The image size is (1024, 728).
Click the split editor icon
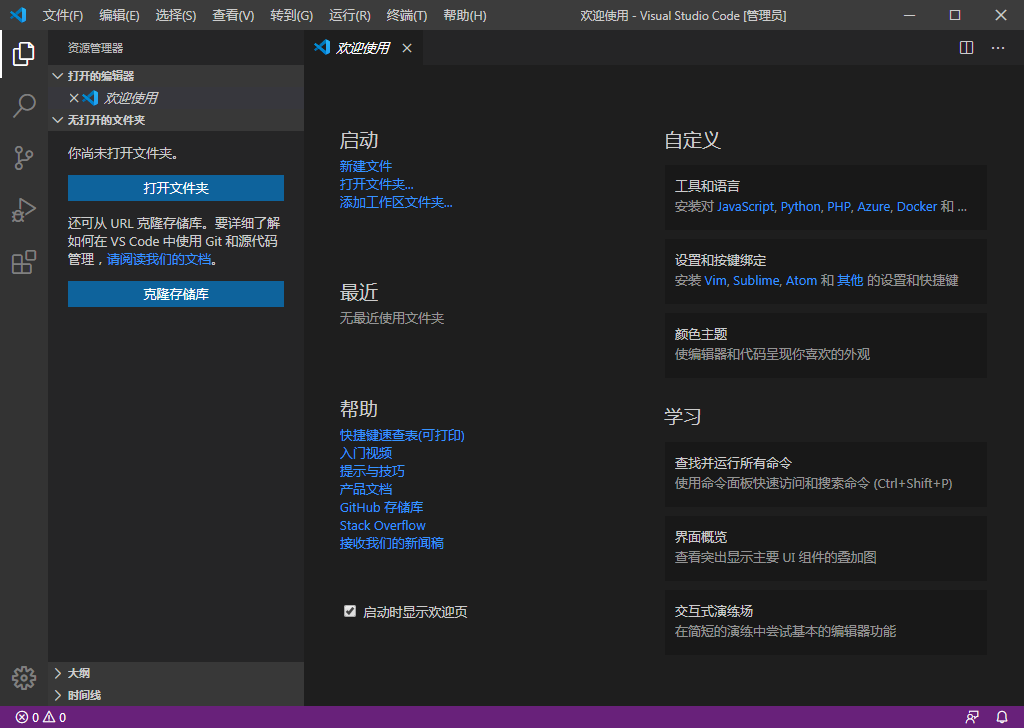coord(967,48)
